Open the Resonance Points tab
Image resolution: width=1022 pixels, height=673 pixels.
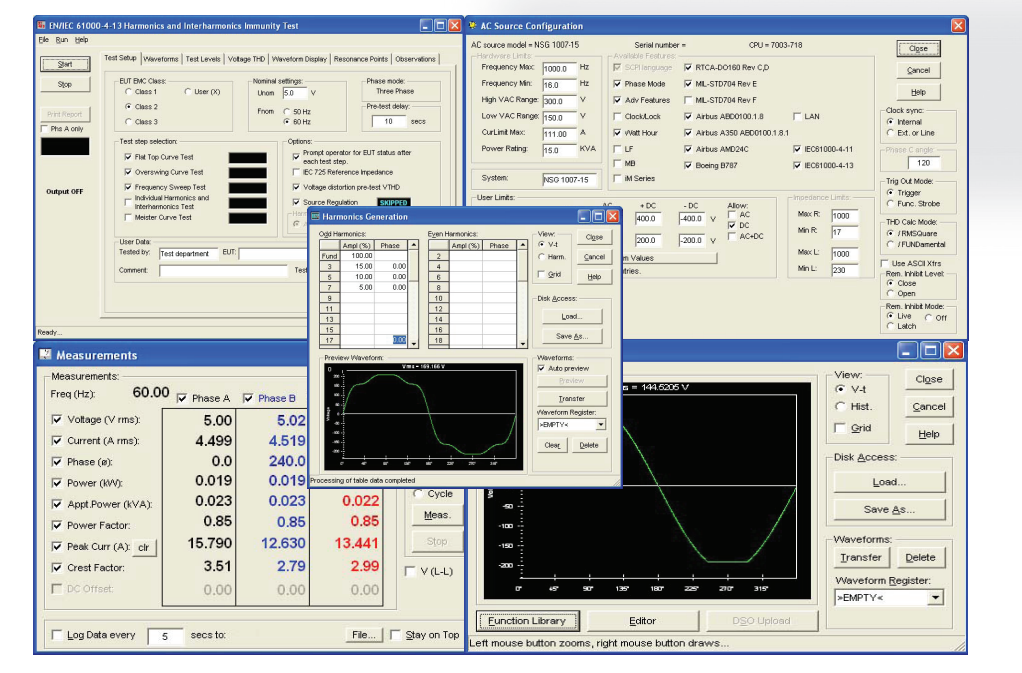[360, 59]
